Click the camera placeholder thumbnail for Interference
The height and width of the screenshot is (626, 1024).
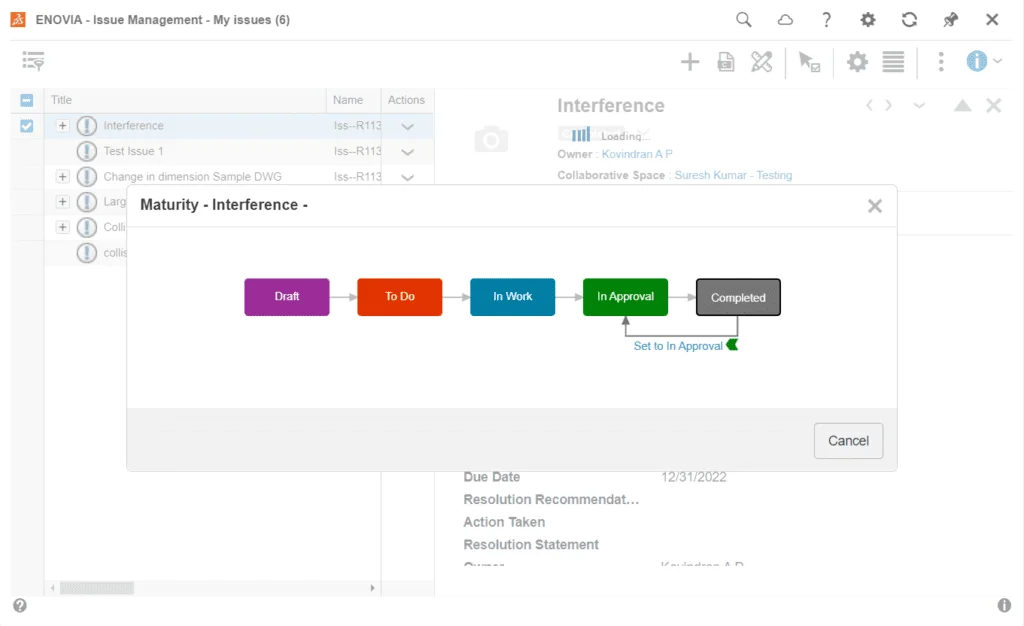(491, 140)
